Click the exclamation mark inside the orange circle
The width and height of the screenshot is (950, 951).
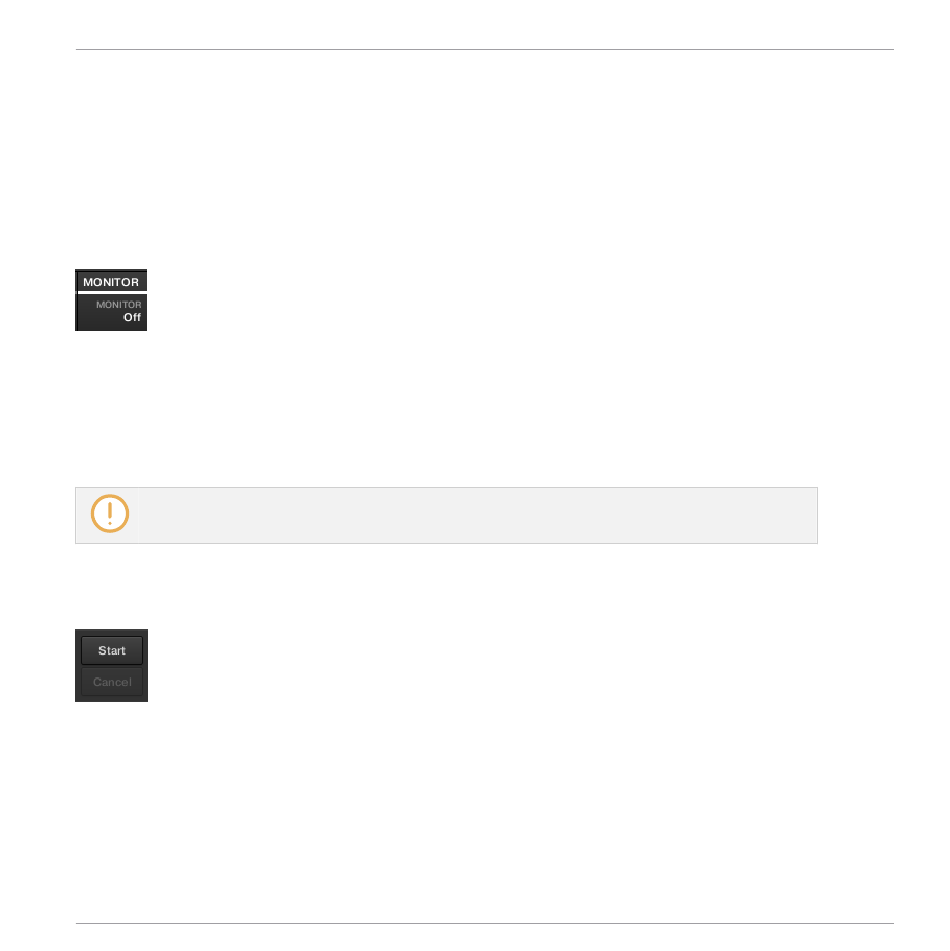pos(110,514)
